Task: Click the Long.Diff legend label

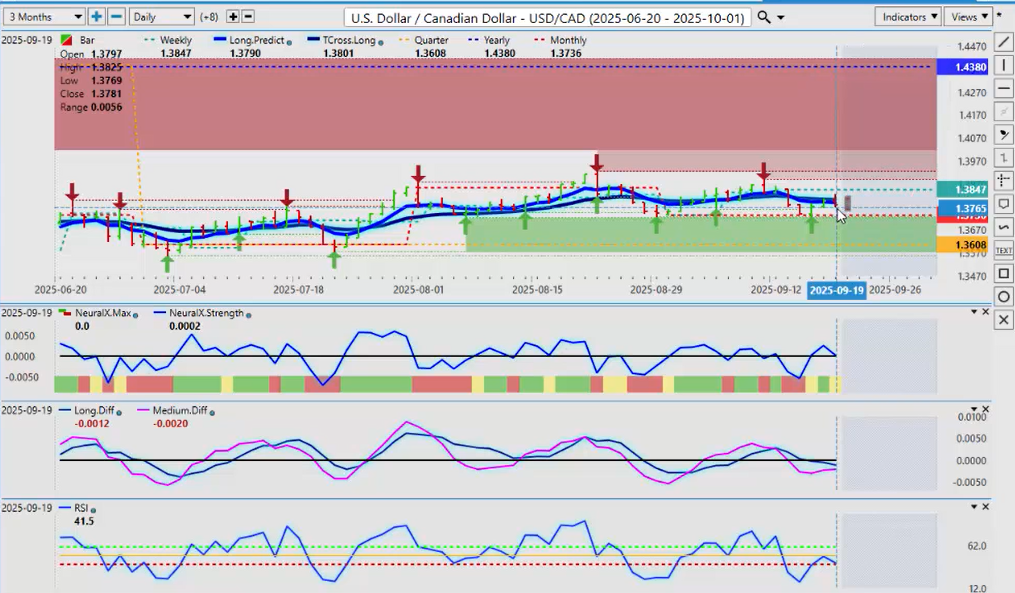Action: pyautogui.click(x=94, y=410)
